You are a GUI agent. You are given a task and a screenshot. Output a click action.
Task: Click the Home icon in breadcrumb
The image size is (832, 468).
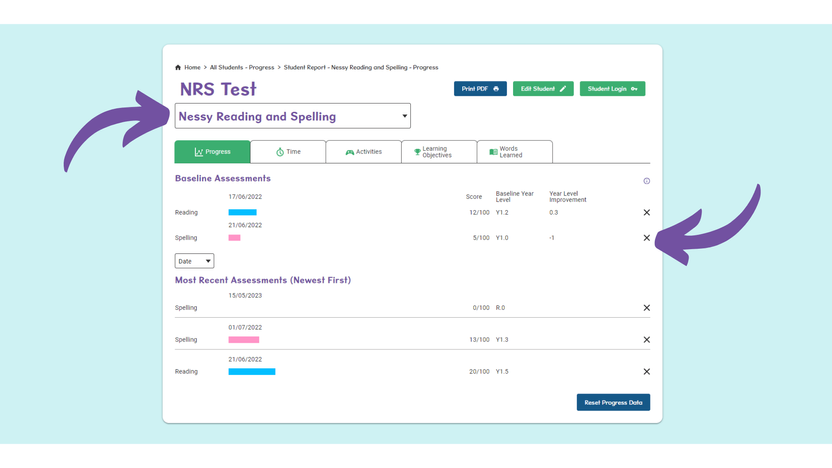pyautogui.click(x=178, y=67)
